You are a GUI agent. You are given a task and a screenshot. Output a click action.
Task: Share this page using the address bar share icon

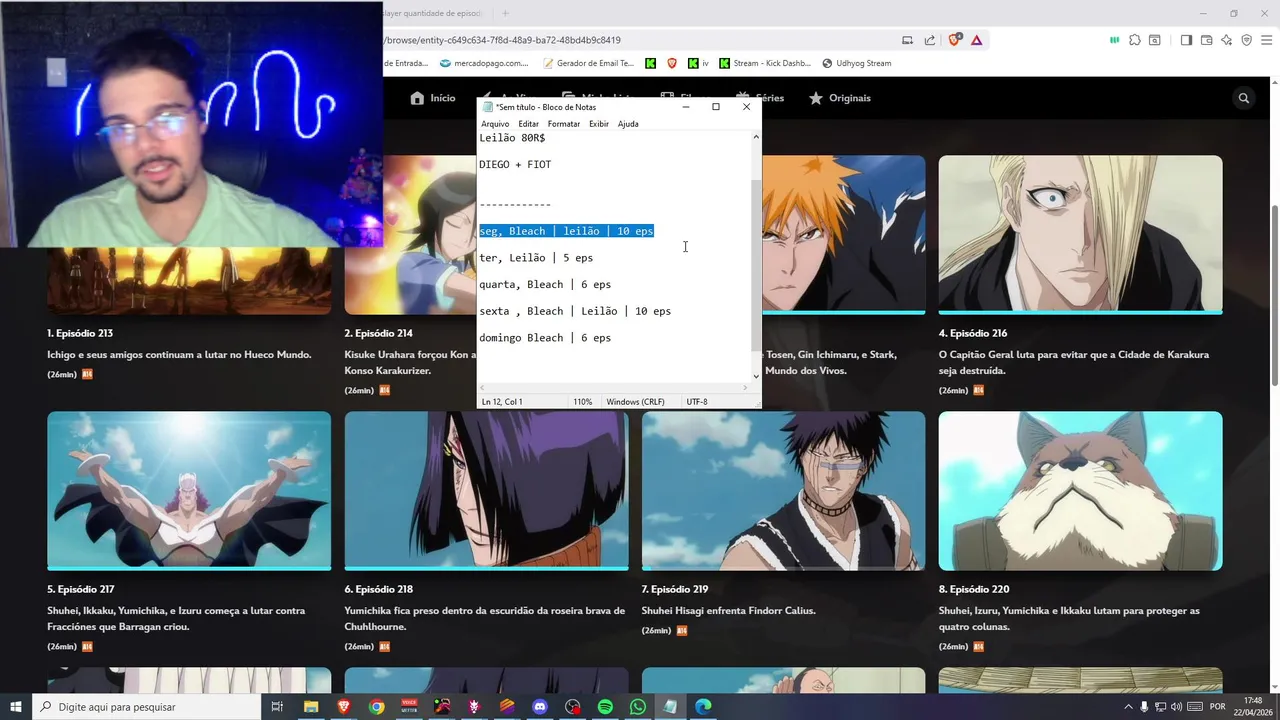point(929,40)
